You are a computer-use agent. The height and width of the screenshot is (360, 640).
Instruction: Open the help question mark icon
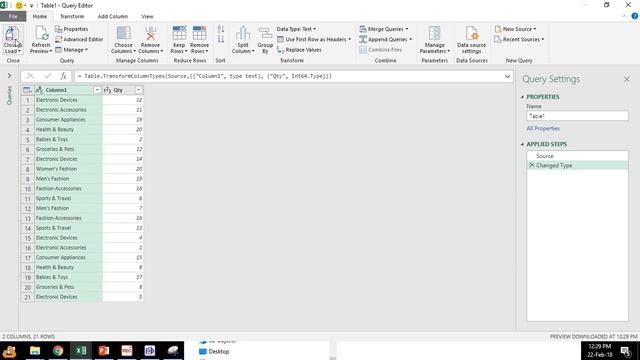(x=635, y=16)
